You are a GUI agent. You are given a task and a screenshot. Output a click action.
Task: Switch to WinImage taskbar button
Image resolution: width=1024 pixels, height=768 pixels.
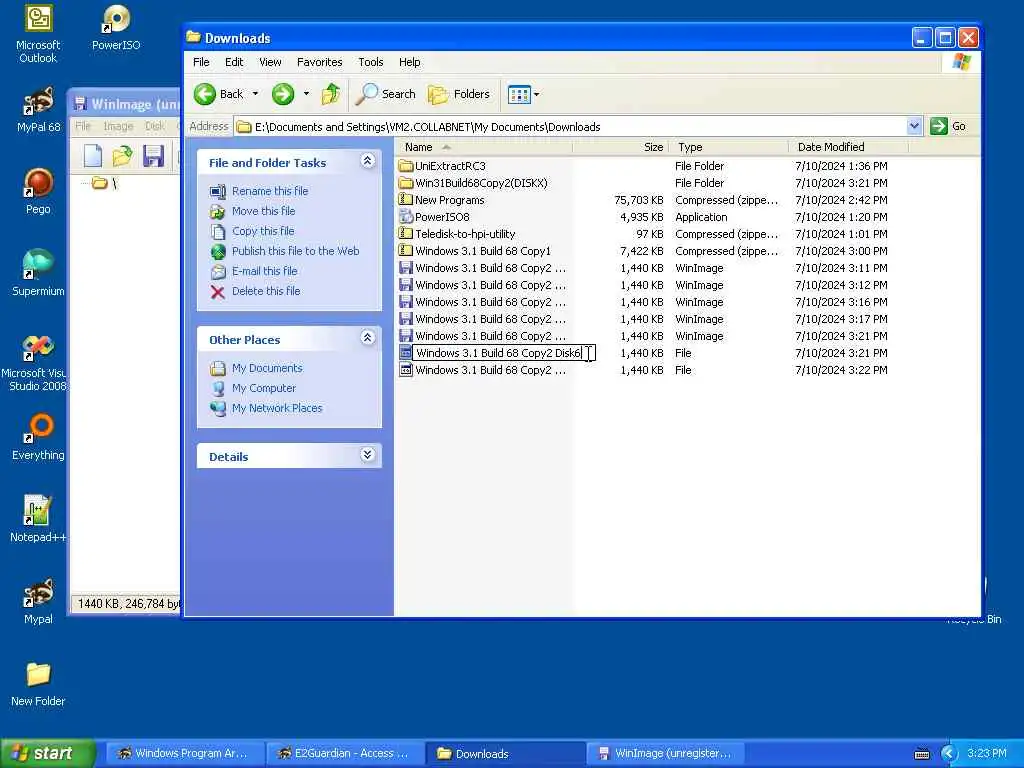[665, 754]
